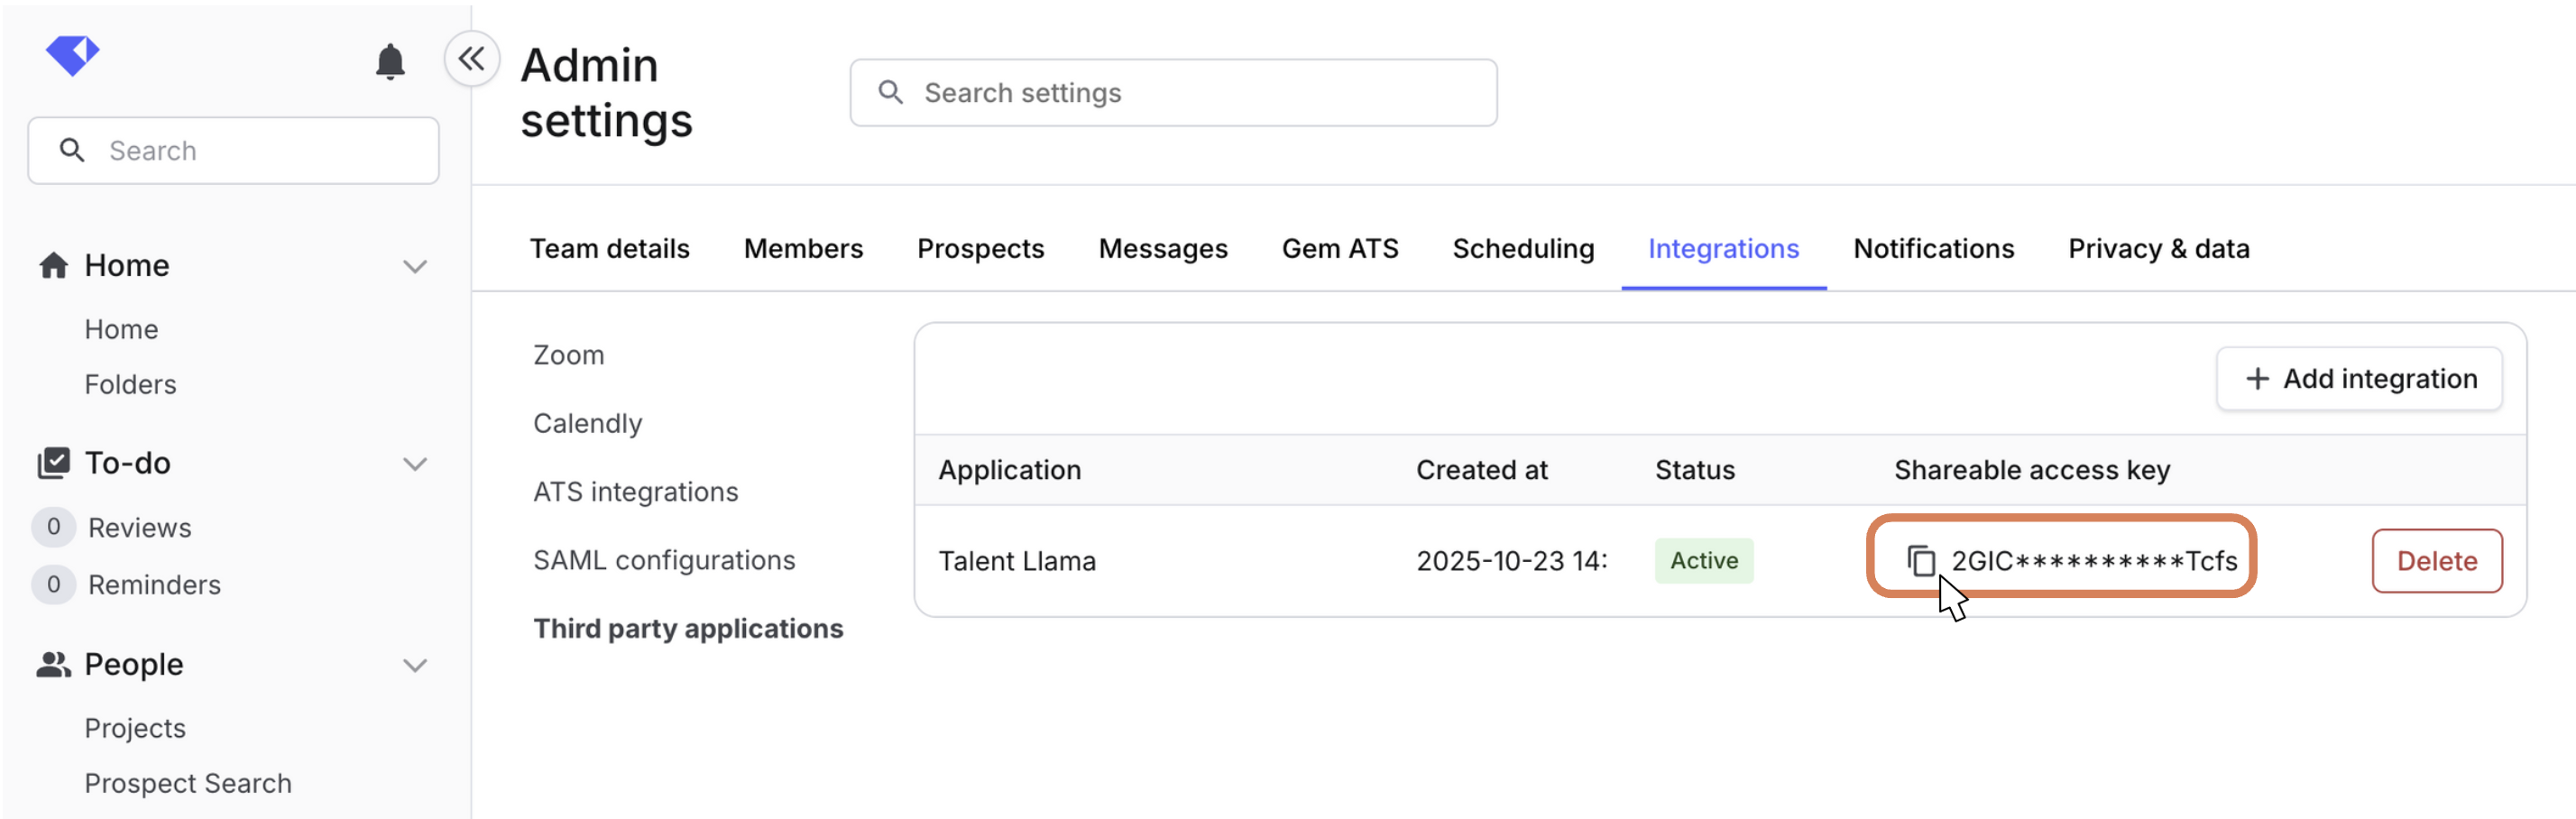This screenshot has height=819, width=2576.
Task: Select the Scheduling tab
Action: coord(1523,249)
